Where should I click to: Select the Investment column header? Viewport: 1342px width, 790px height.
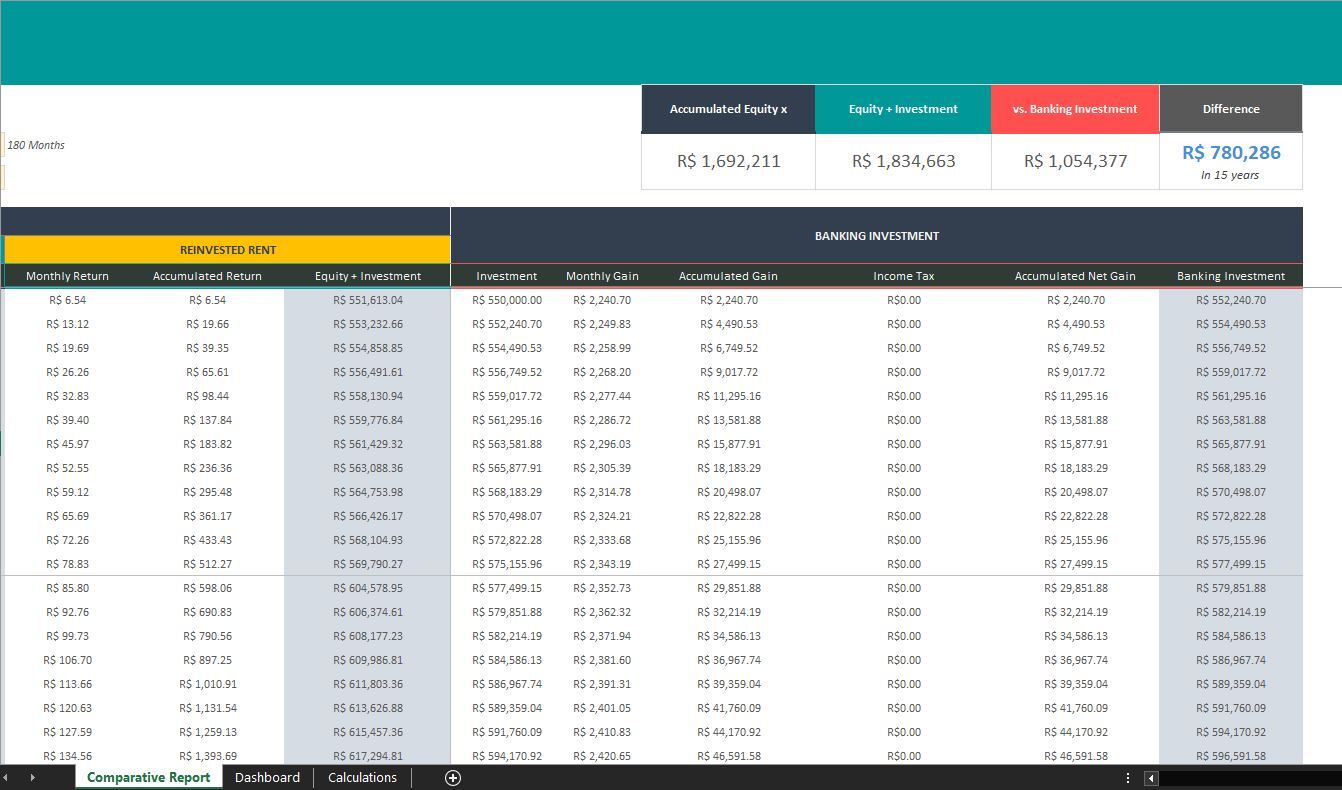[506, 276]
